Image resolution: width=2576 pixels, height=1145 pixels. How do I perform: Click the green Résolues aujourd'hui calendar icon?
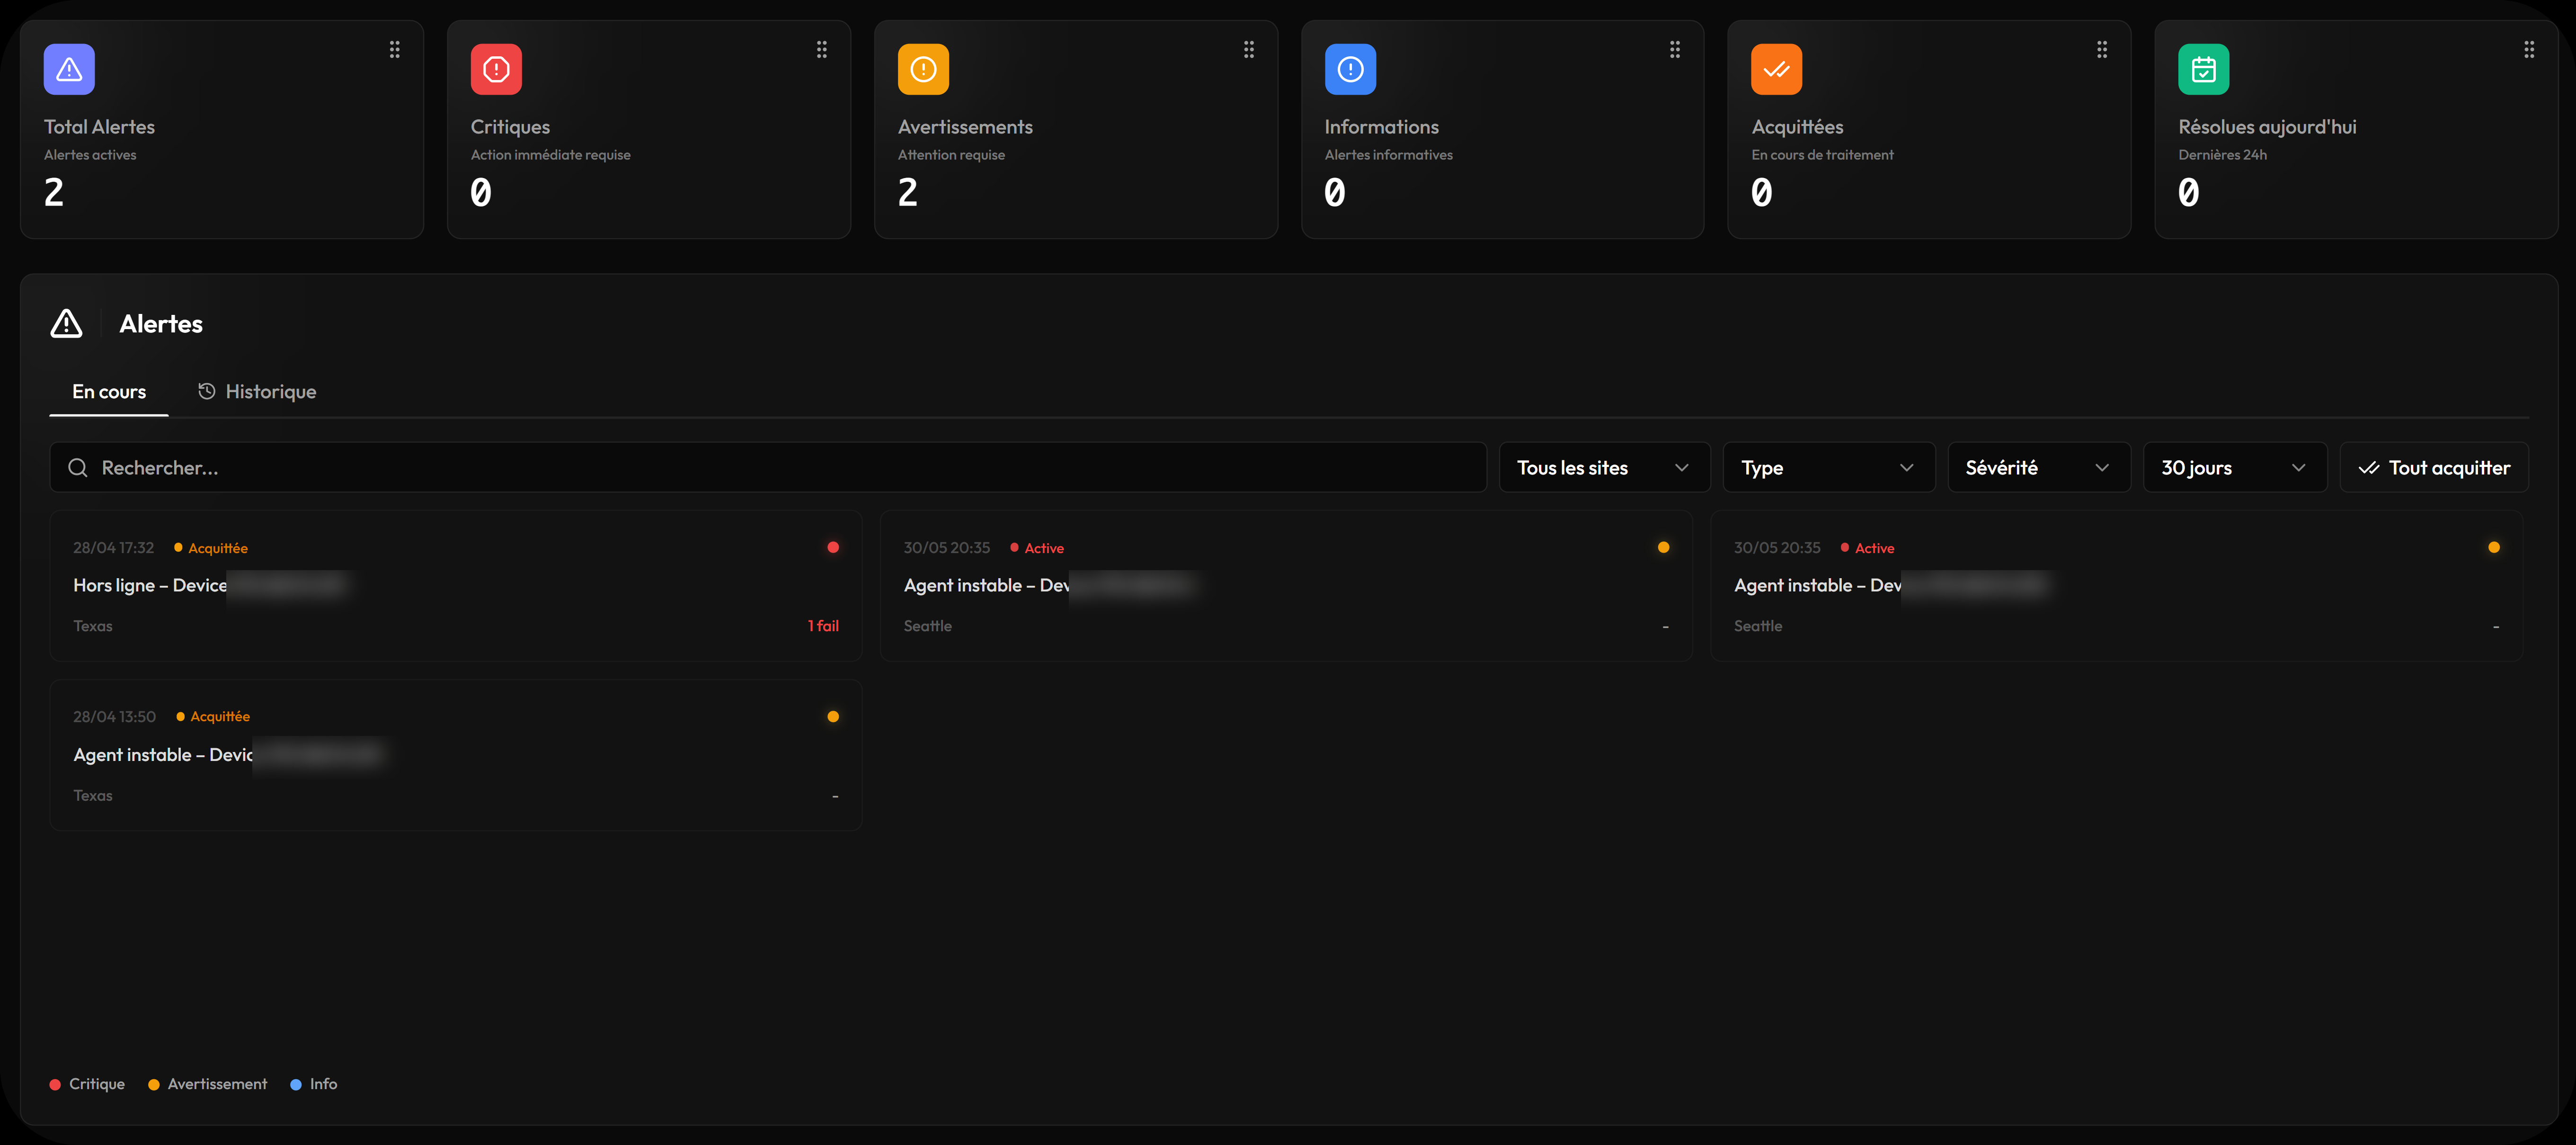pyautogui.click(x=2204, y=69)
